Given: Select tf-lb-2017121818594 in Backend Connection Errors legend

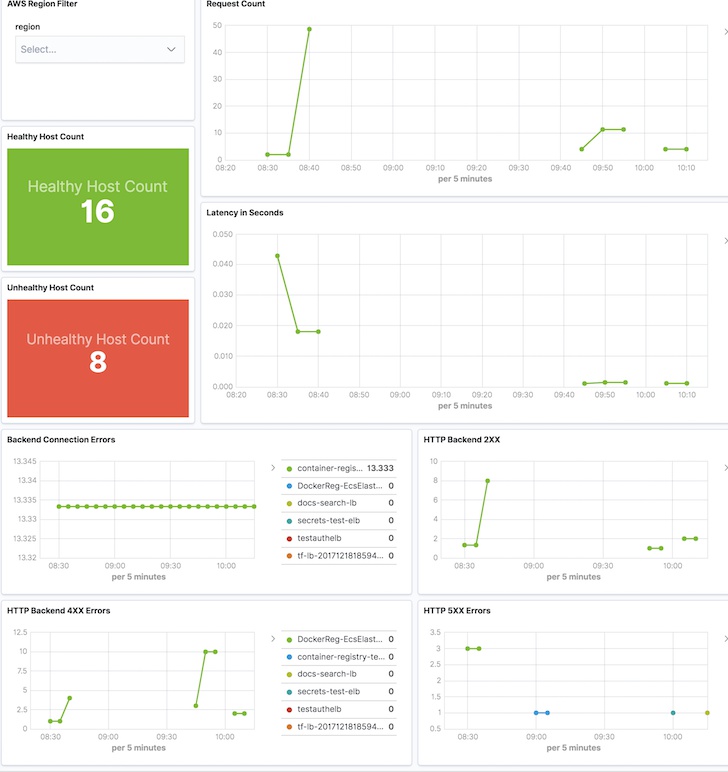Looking at the screenshot, I should 340,554.
